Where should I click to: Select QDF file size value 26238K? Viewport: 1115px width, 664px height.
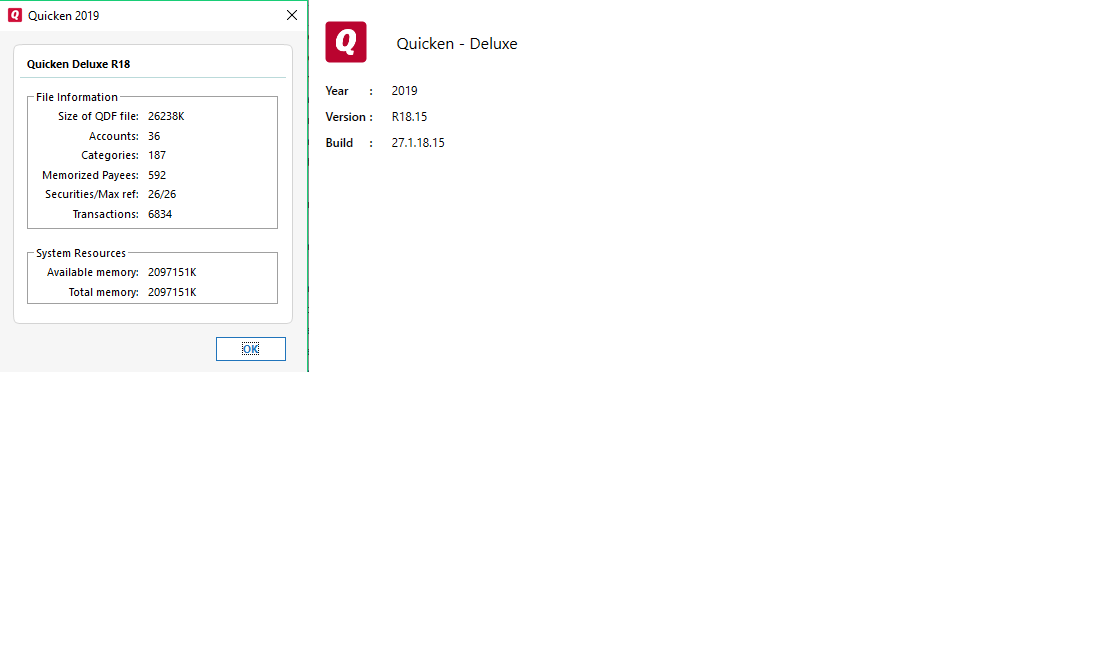[x=166, y=116]
